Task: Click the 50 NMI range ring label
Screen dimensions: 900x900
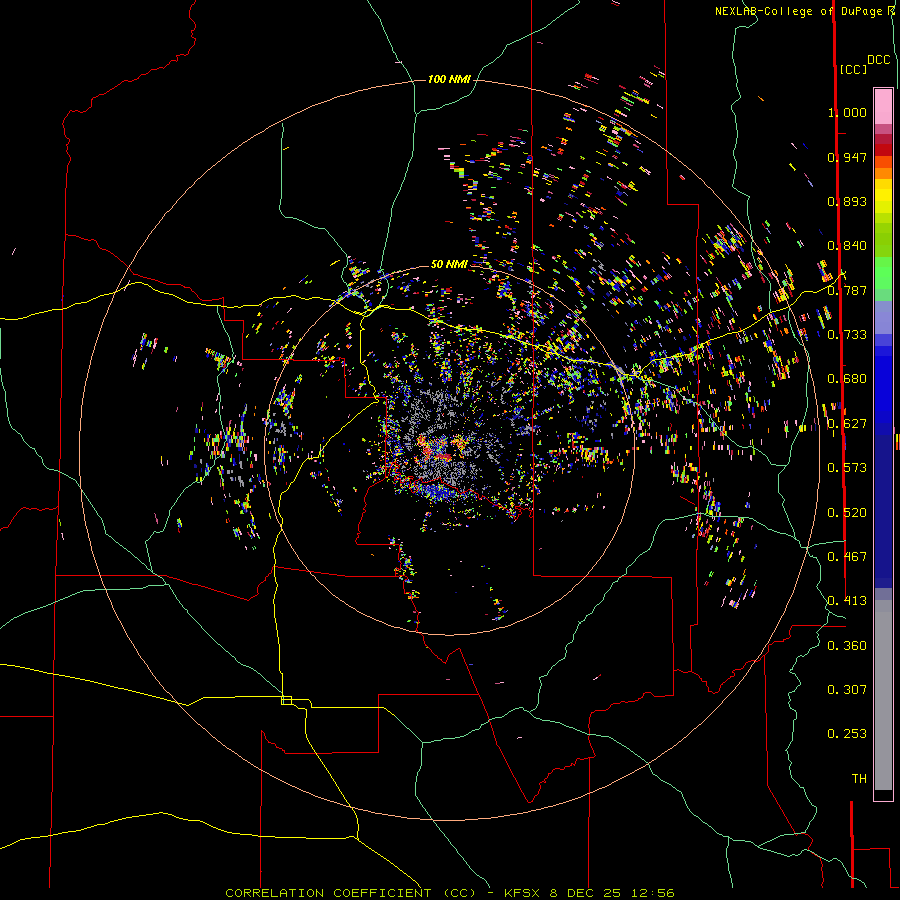Action: tap(449, 264)
